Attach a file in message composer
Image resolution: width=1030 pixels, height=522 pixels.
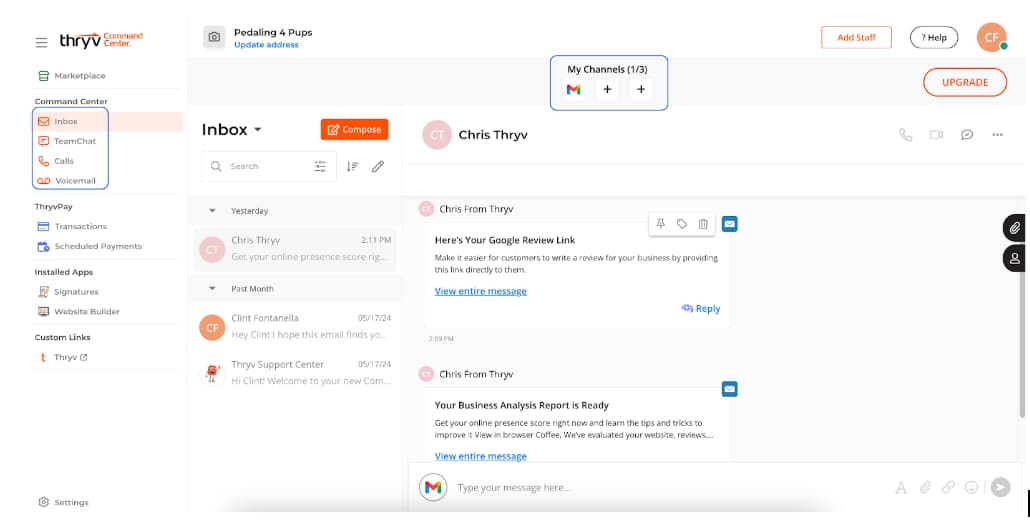[925, 487]
